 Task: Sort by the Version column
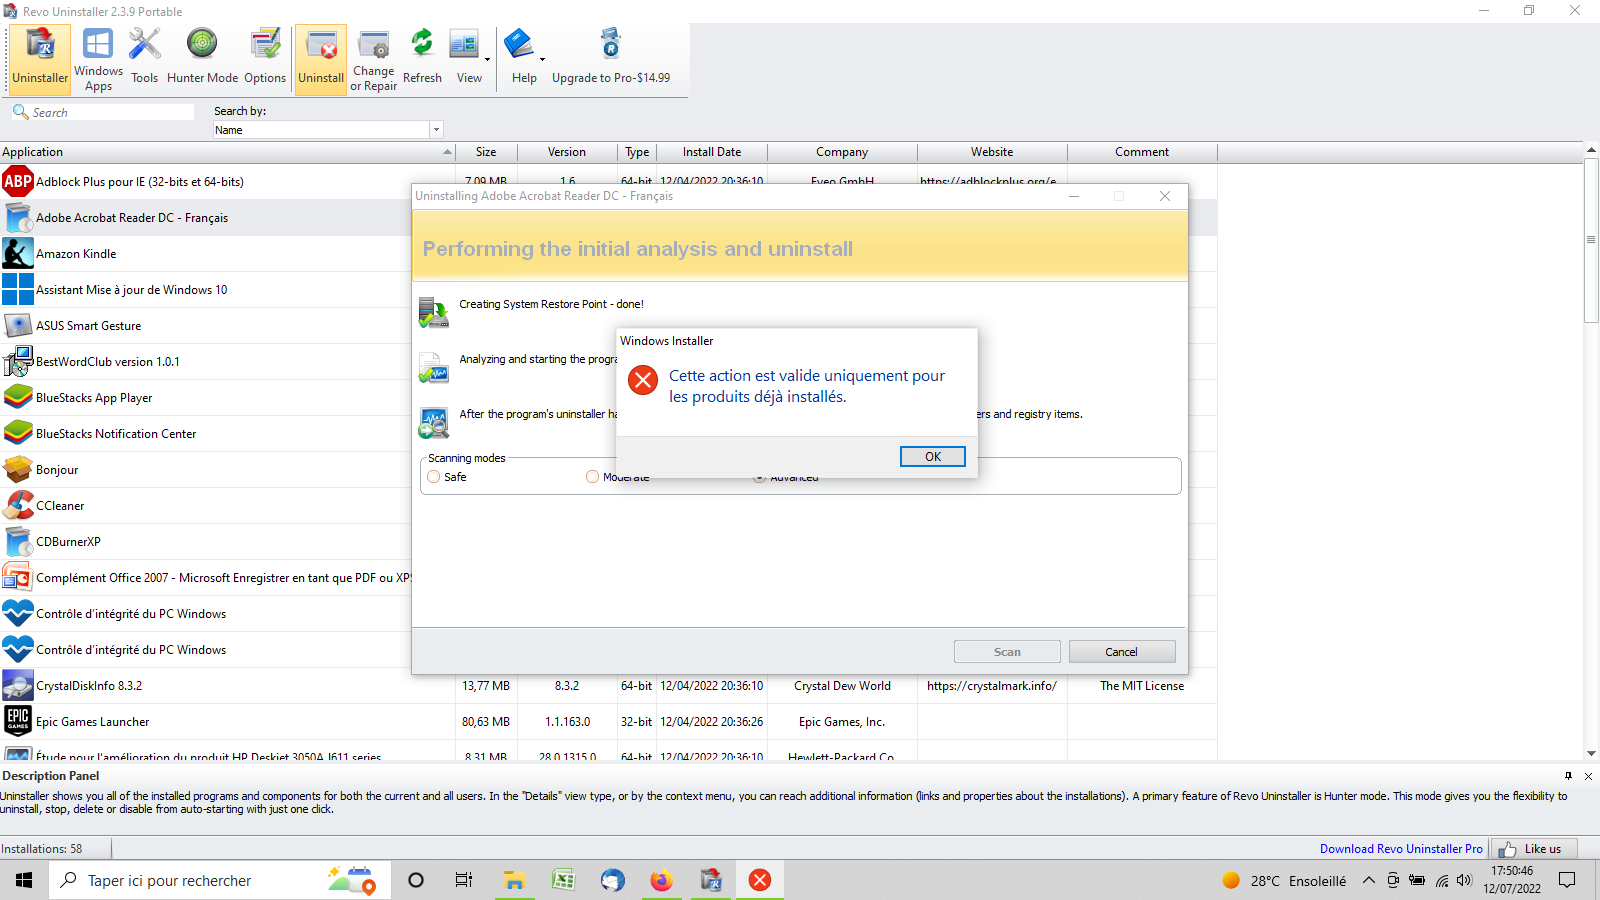coord(567,152)
